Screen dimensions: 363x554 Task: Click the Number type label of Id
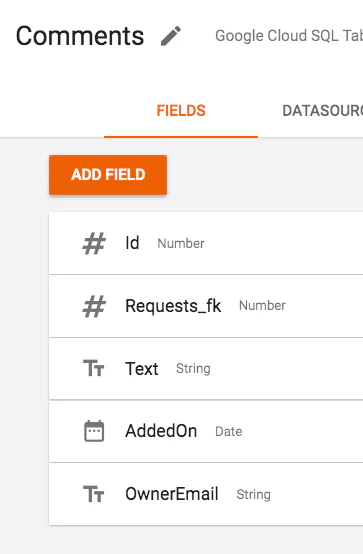[181, 243]
